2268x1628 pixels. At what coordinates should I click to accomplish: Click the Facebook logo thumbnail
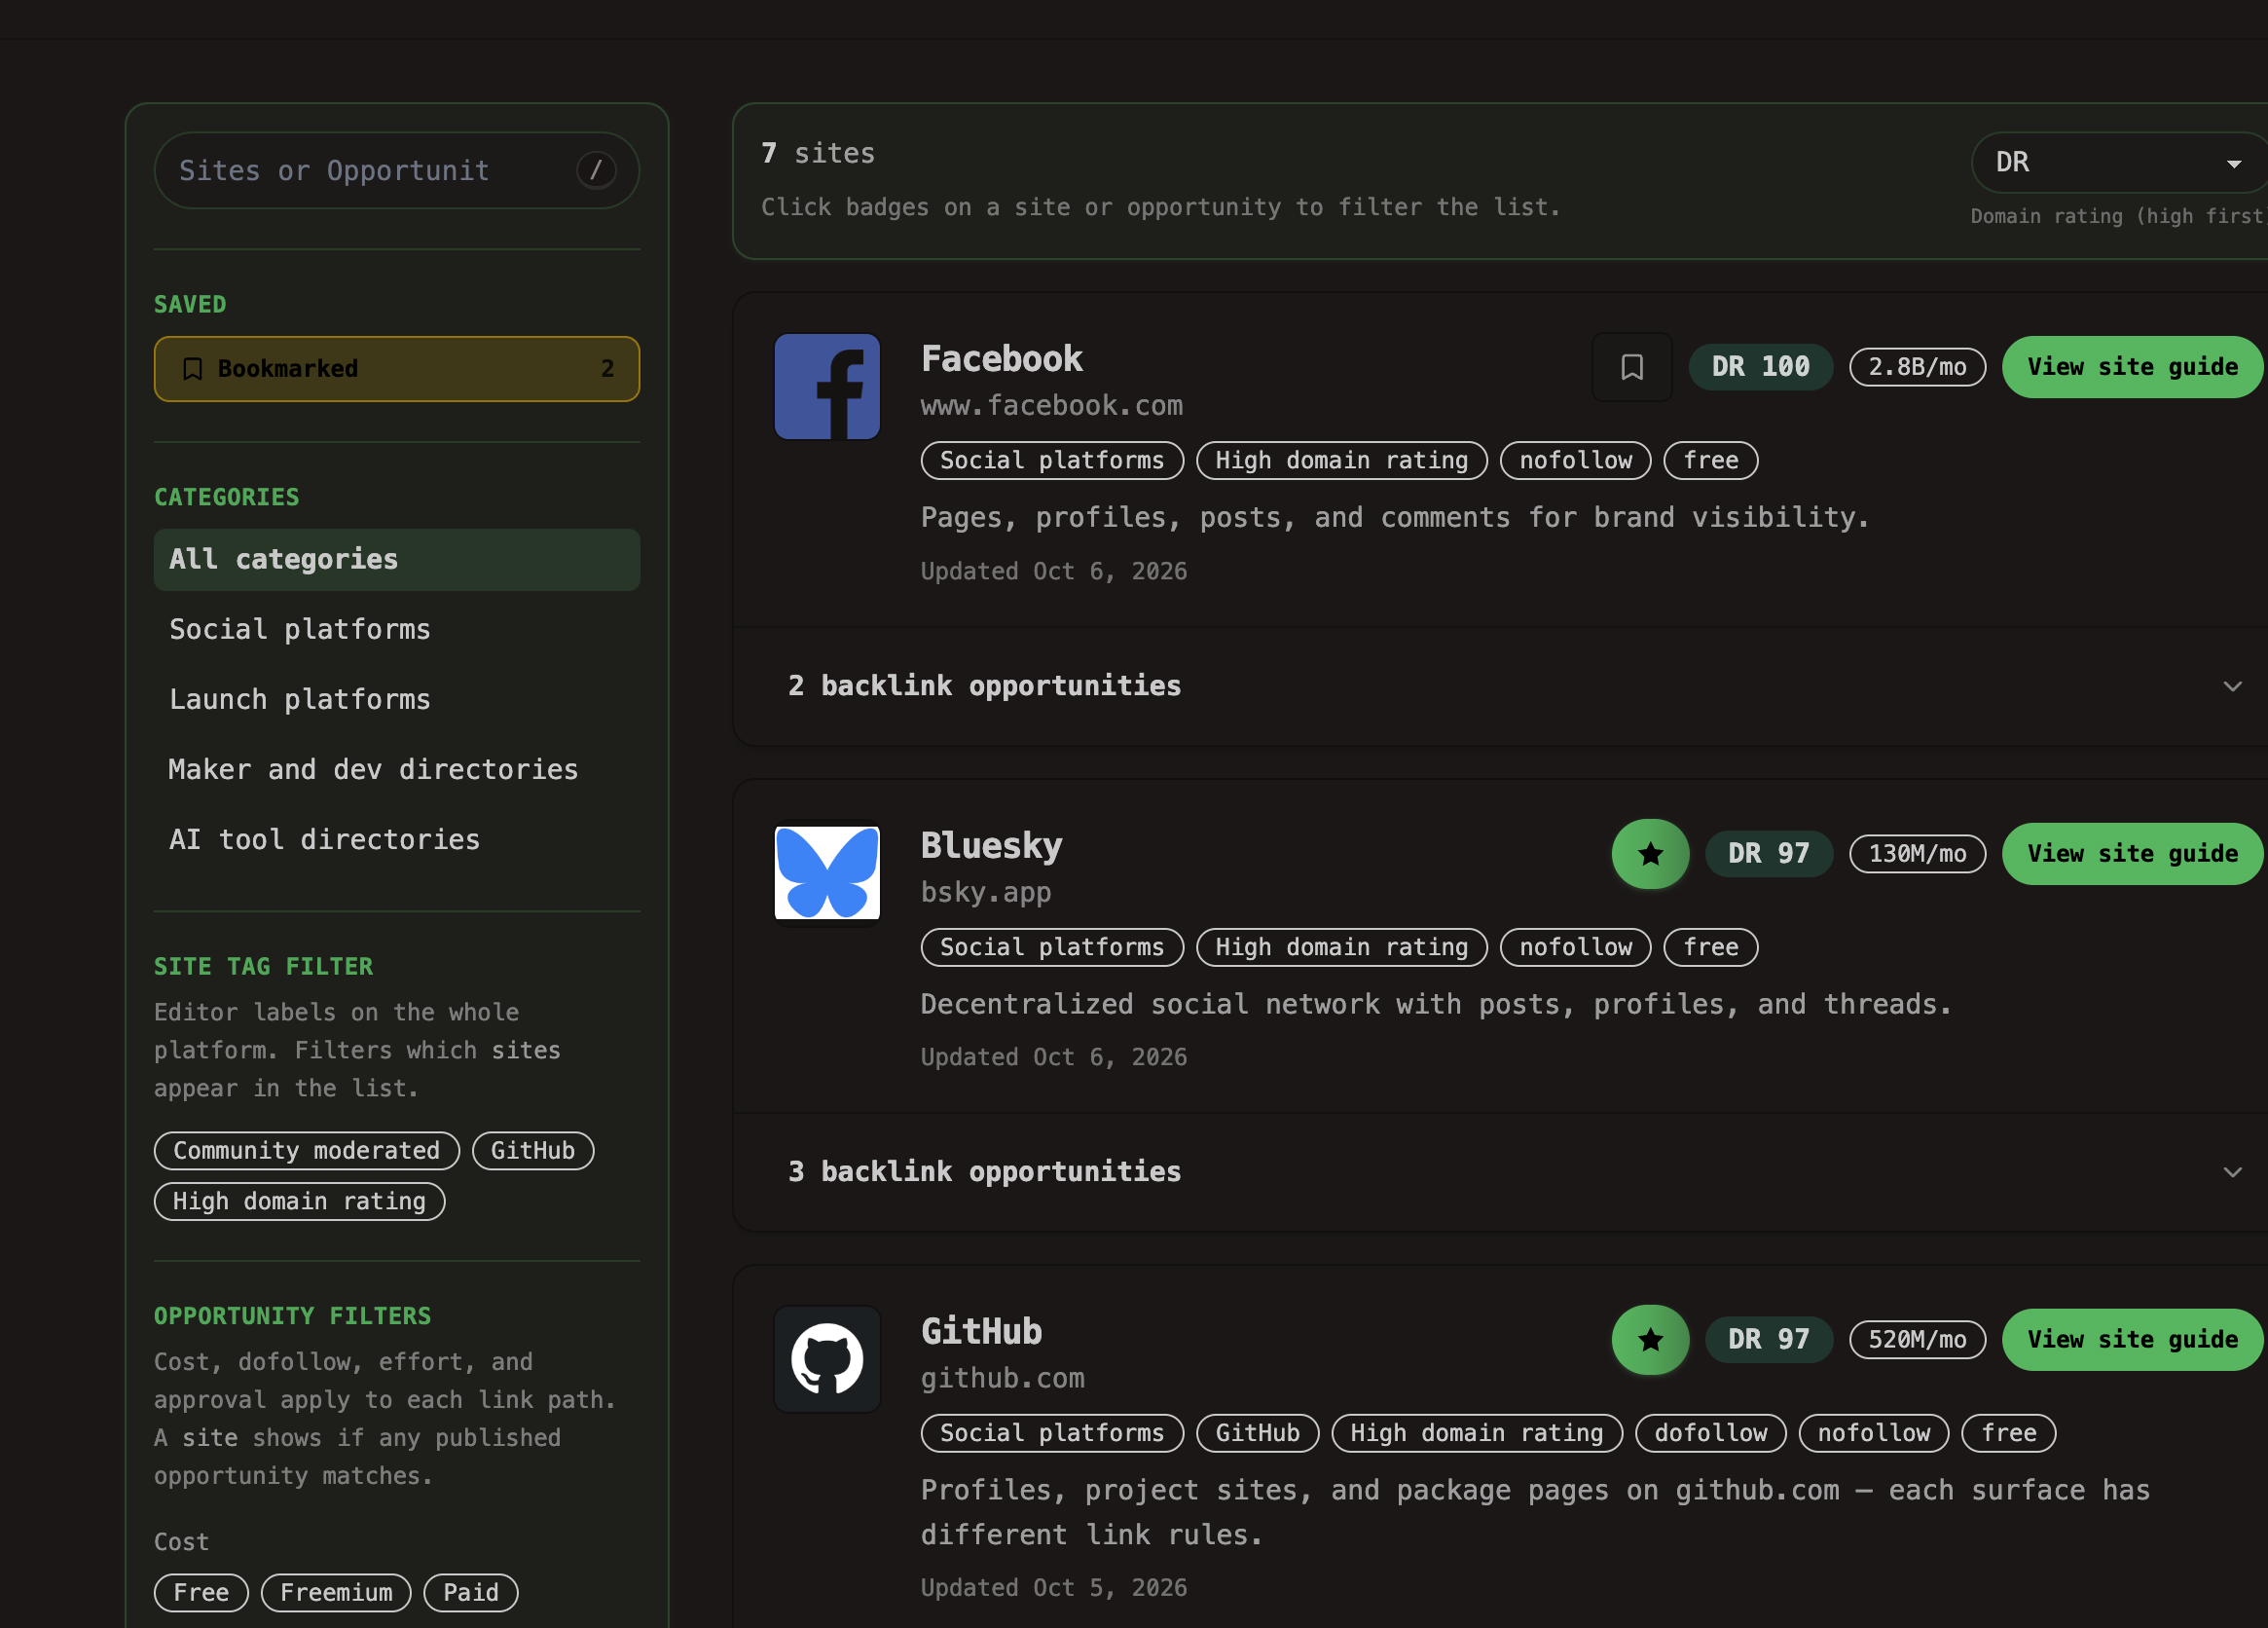(827, 386)
